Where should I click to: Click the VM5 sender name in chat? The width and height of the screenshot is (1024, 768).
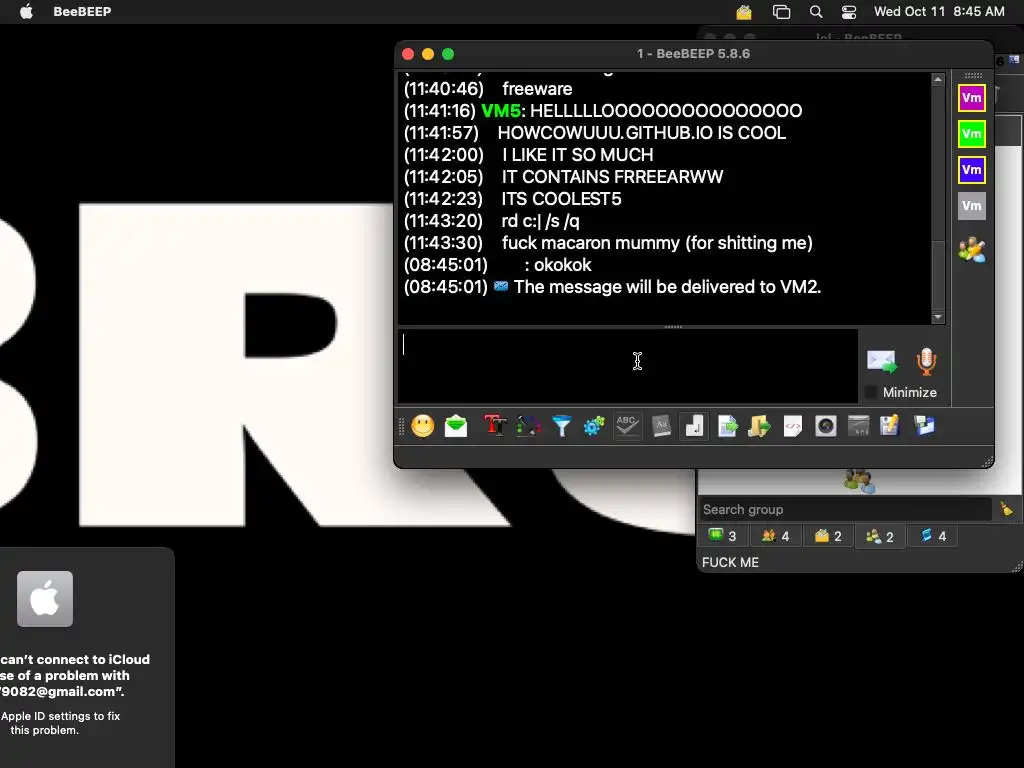tap(502, 110)
